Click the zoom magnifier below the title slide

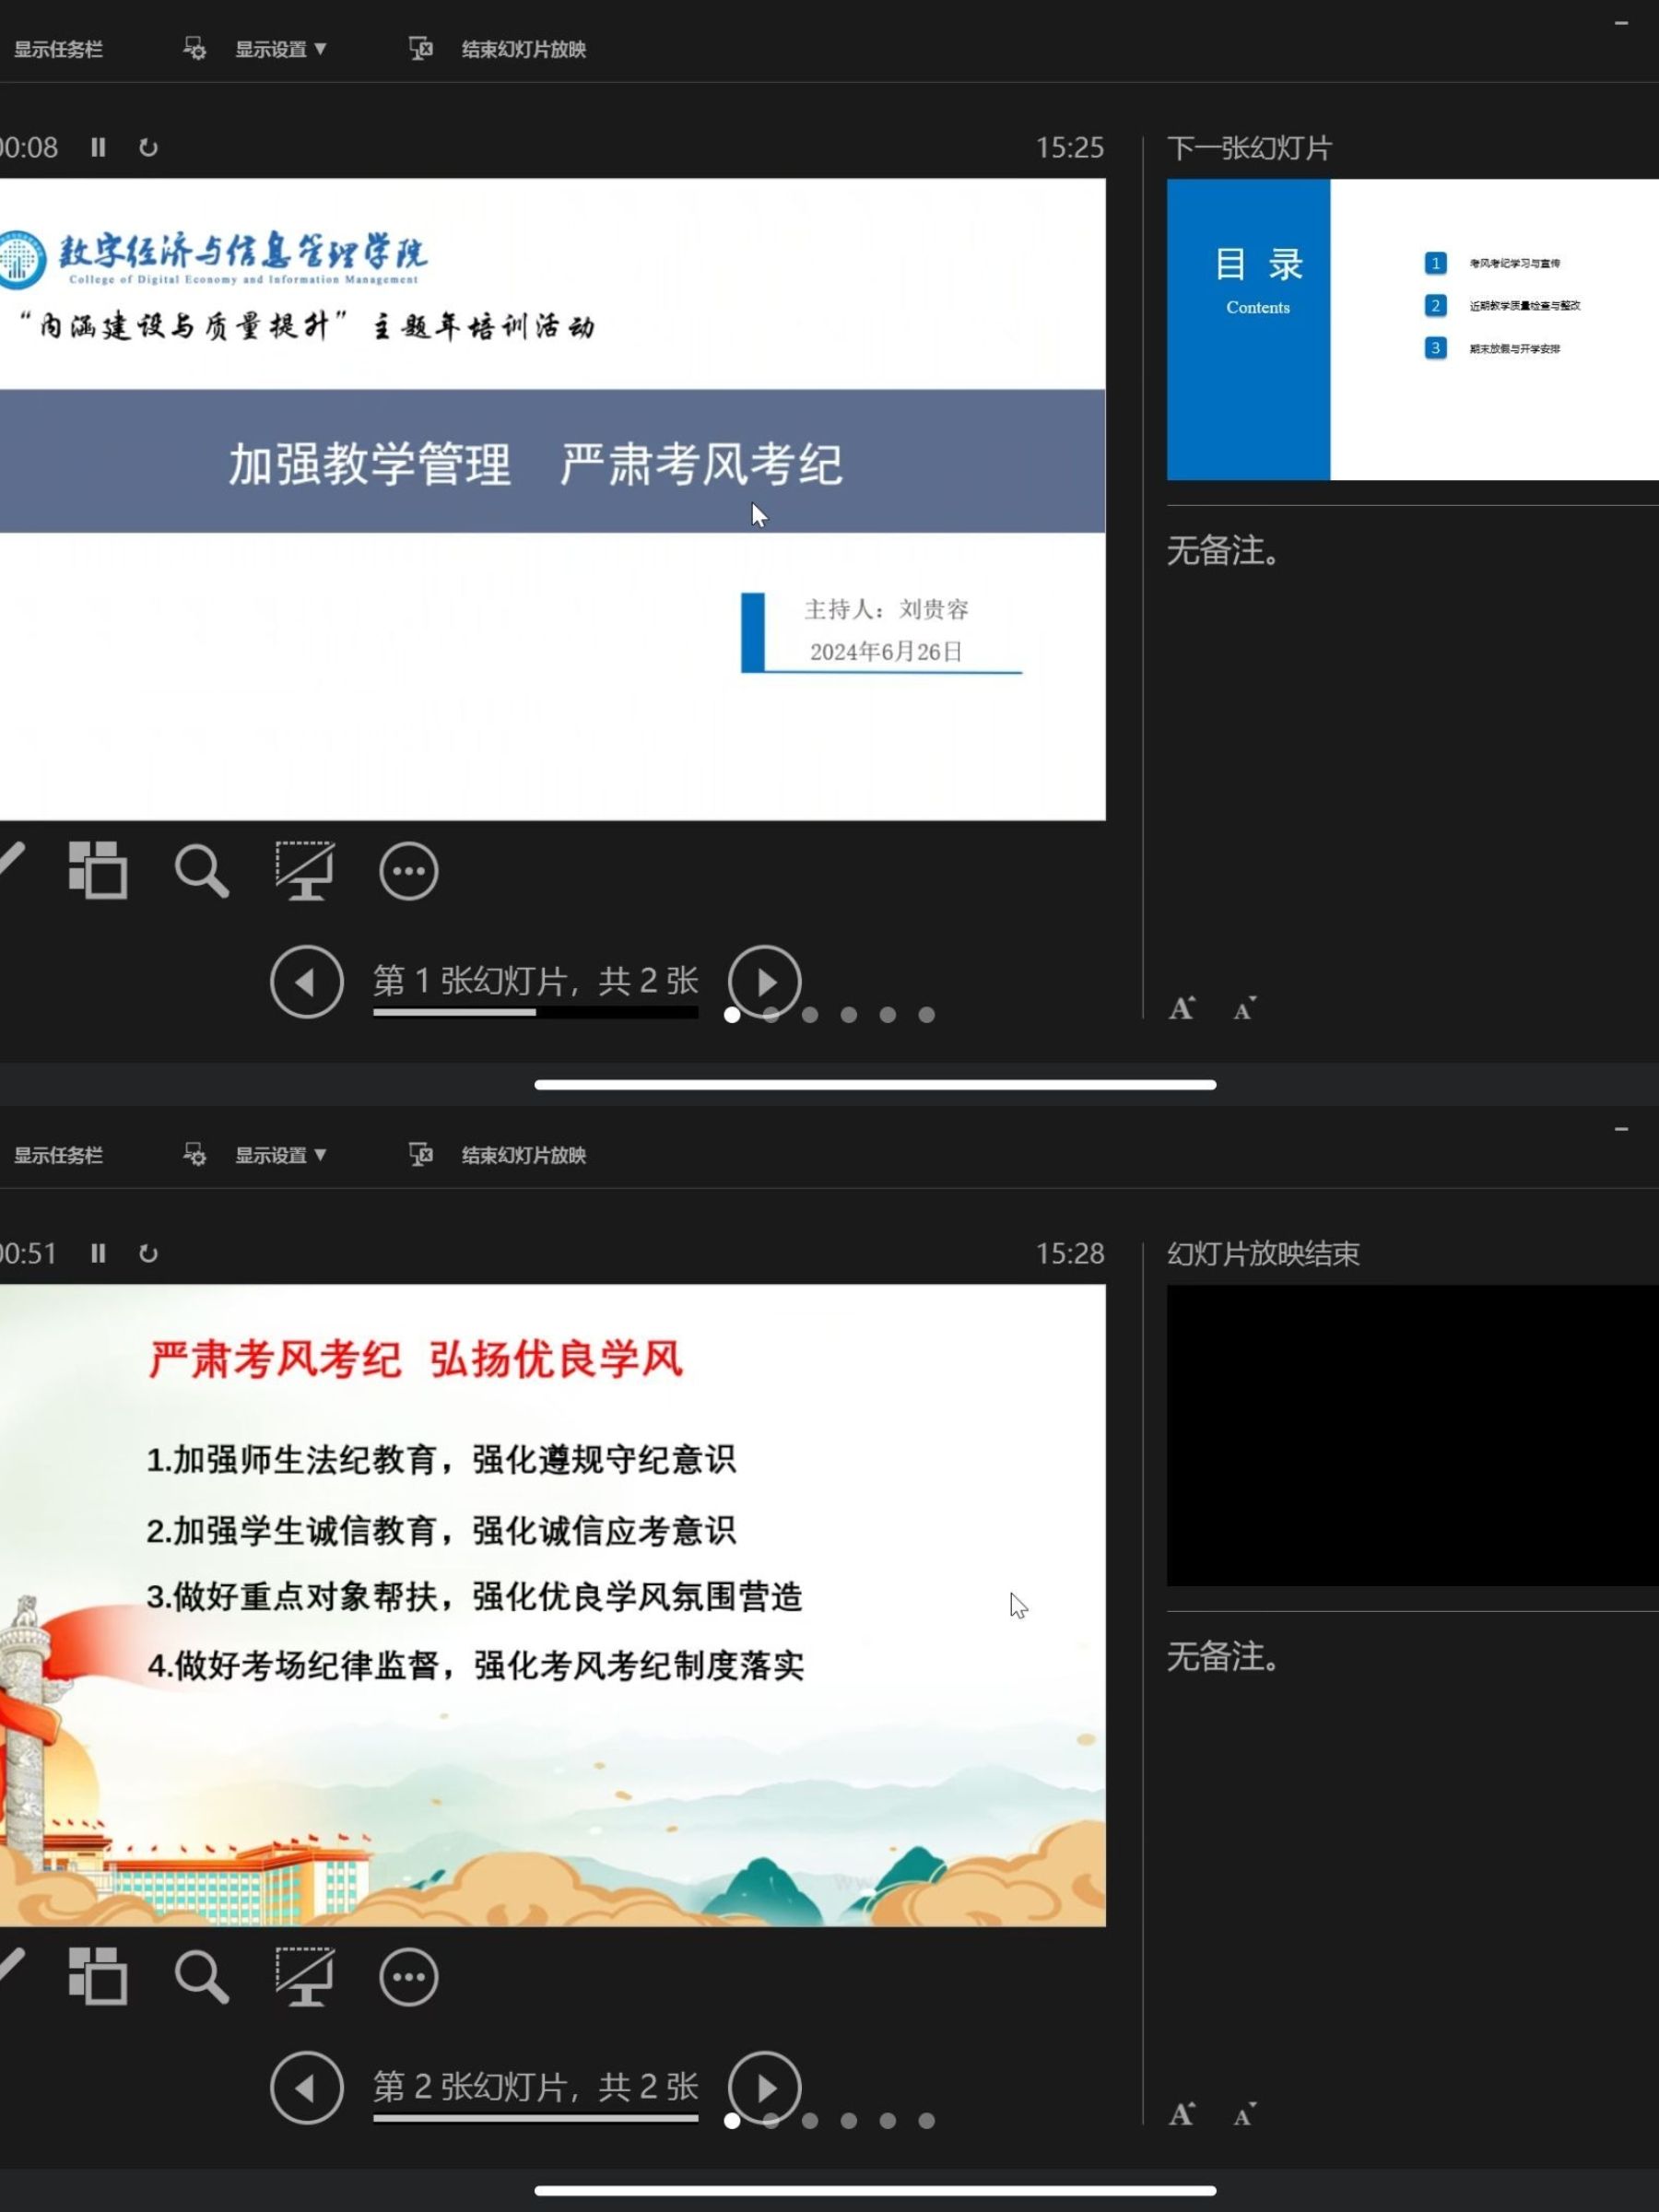[x=202, y=870]
